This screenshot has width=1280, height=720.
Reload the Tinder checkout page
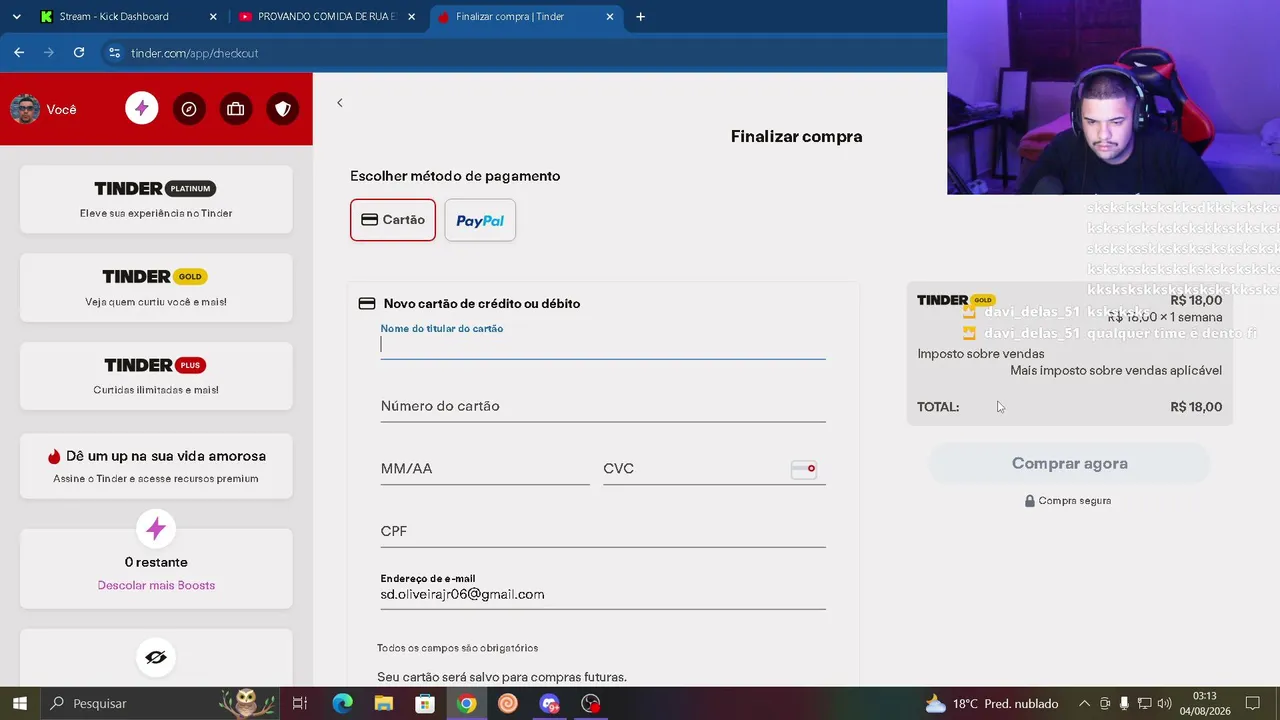click(79, 53)
